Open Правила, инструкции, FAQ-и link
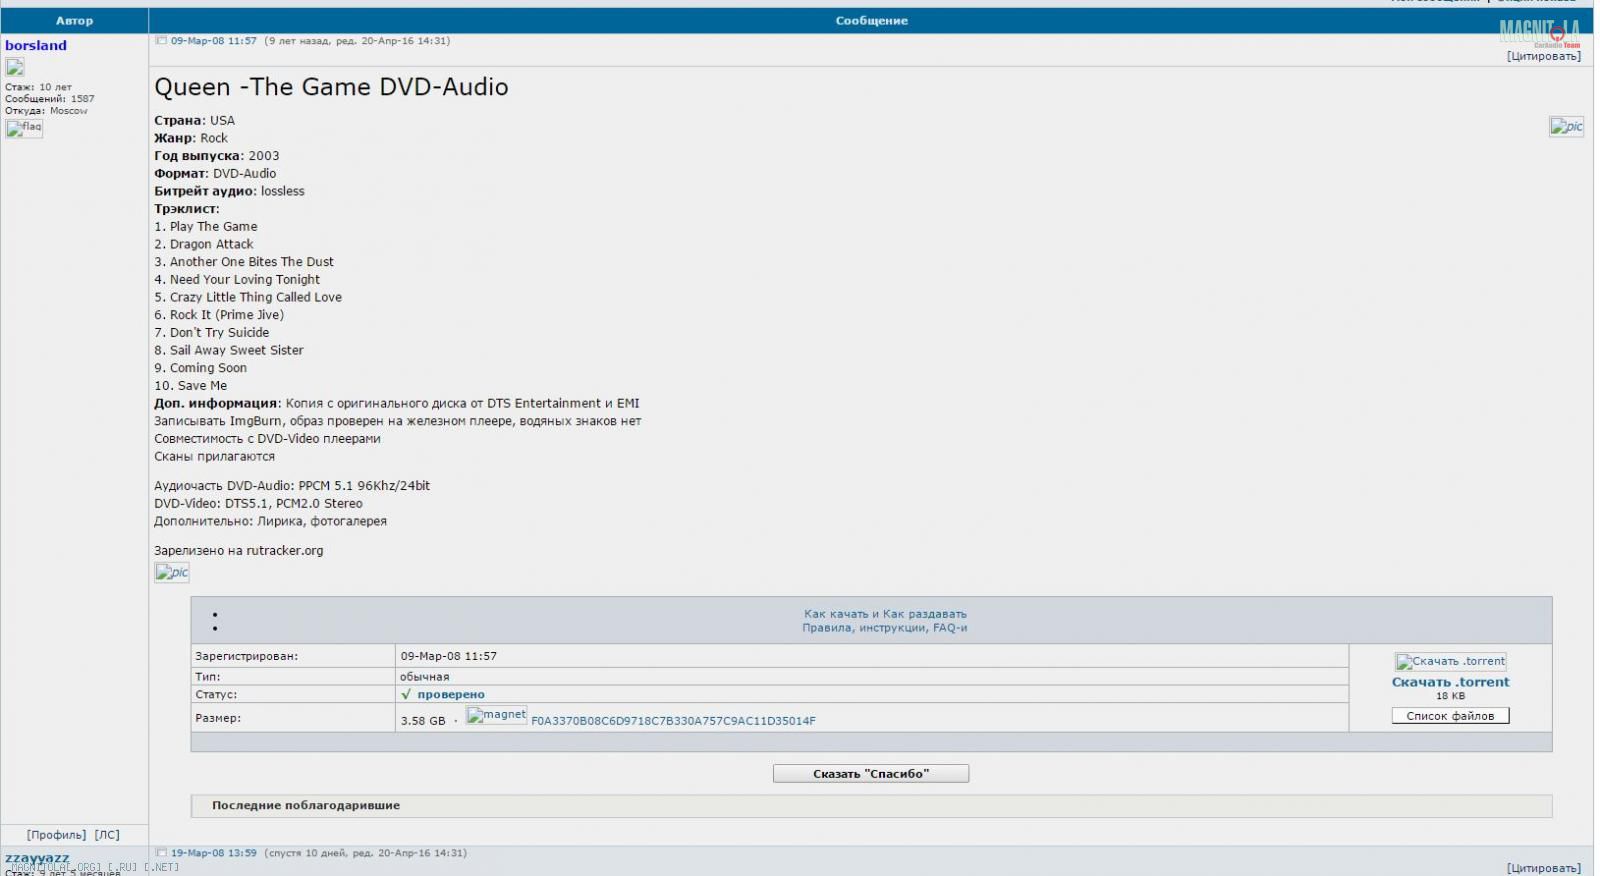The image size is (1600, 876). (x=884, y=628)
